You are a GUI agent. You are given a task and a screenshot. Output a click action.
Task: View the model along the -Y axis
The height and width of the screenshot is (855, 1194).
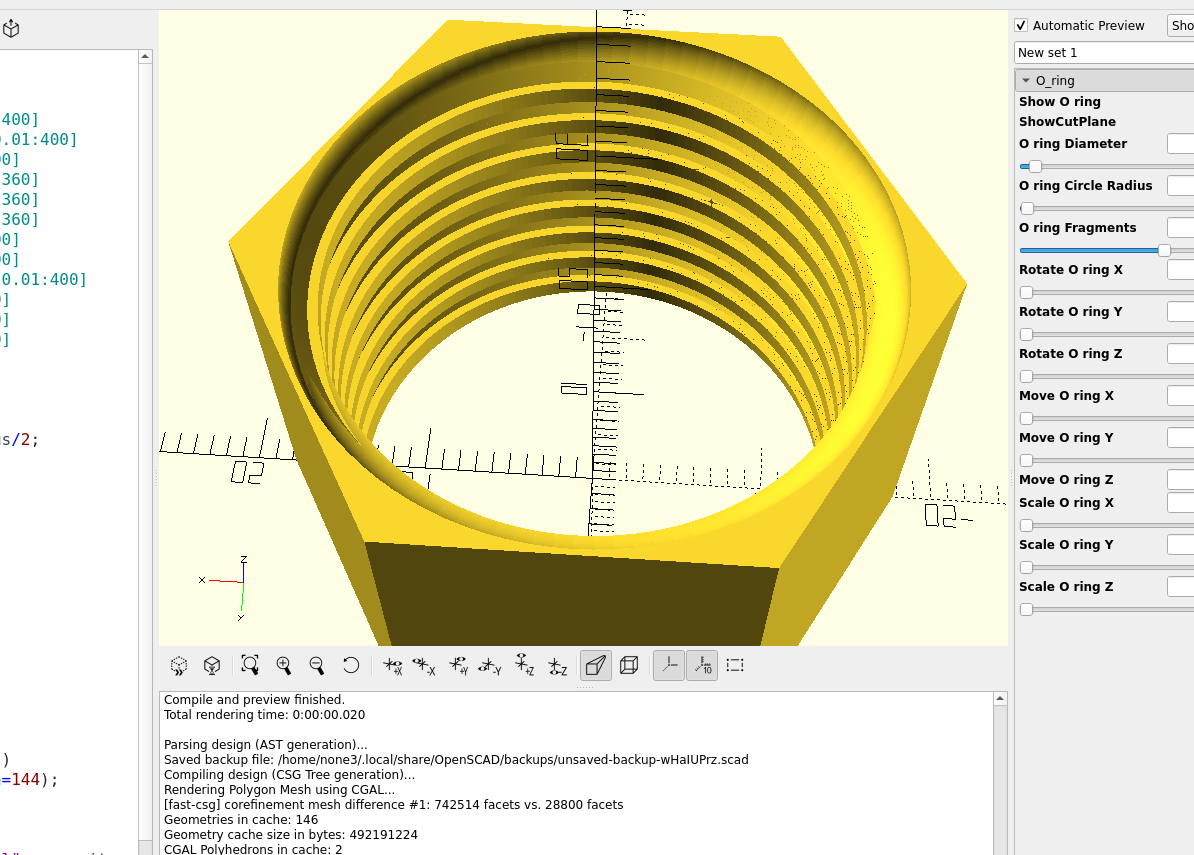490,666
